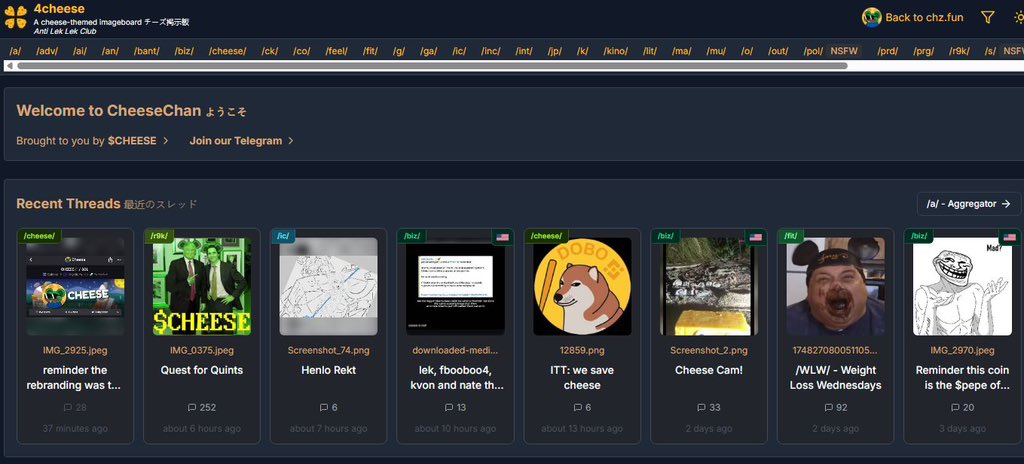Click US flag on Cheese Cam card
The height and width of the screenshot is (464, 1024).
756,237
